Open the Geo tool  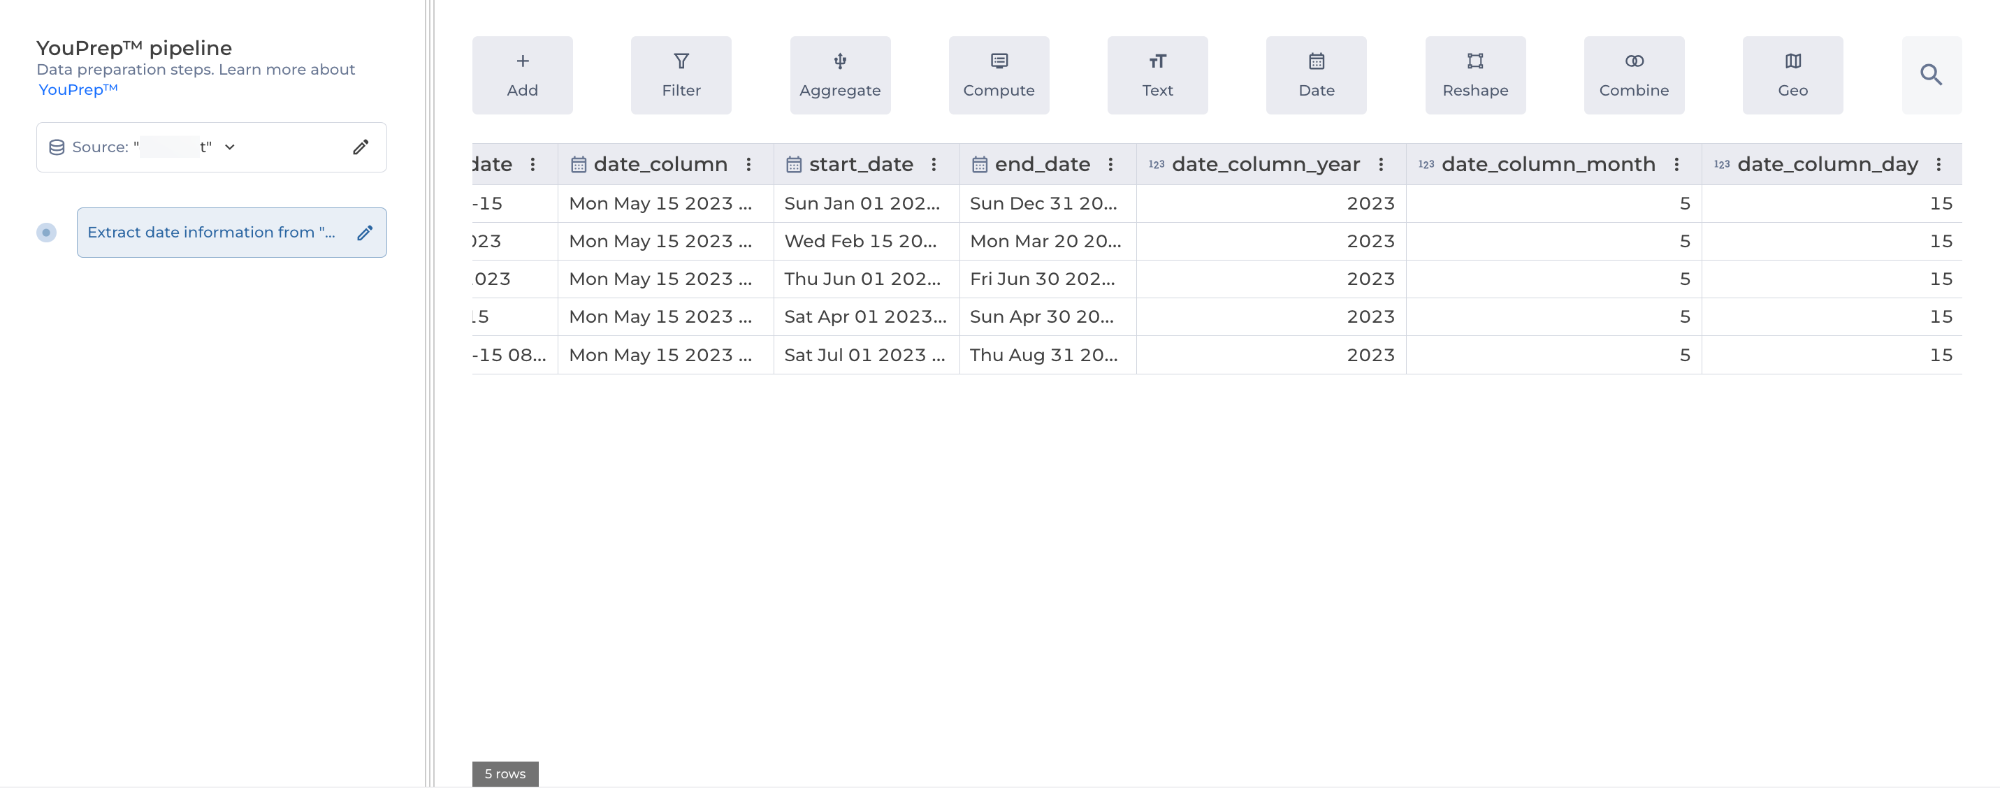1792,75
